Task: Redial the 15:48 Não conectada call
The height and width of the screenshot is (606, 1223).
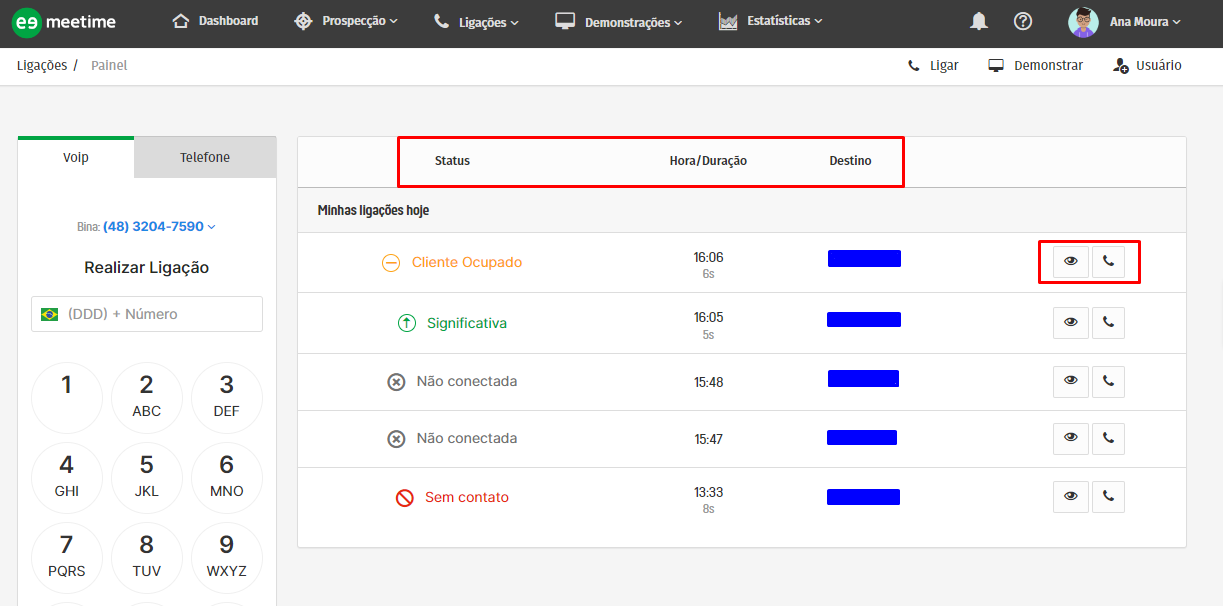Action: tap(1108, 381)
